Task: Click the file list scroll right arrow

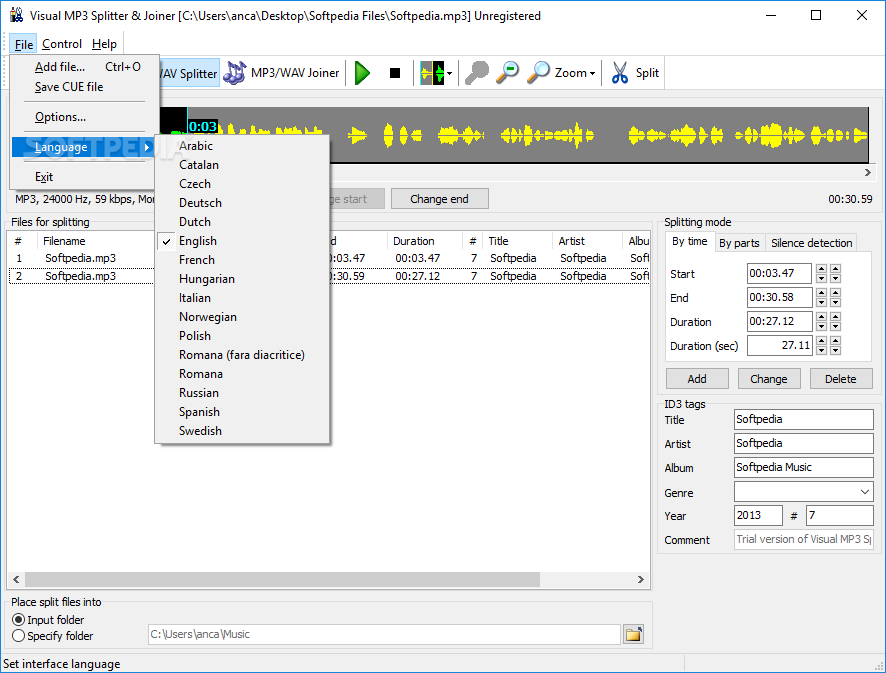Action: point(641,579)
